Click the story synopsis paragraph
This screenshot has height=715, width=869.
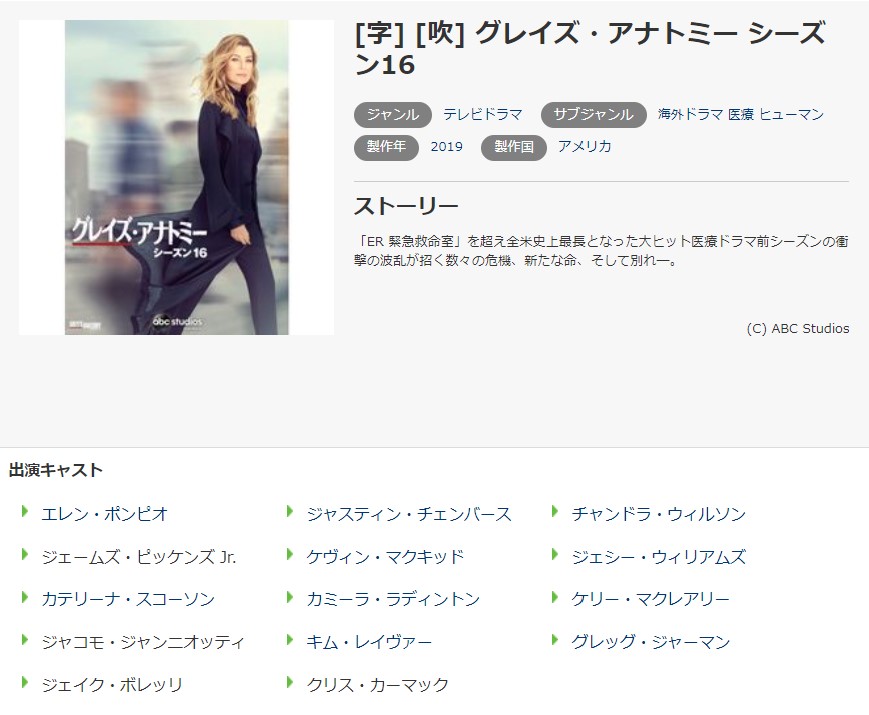(601, 251)
